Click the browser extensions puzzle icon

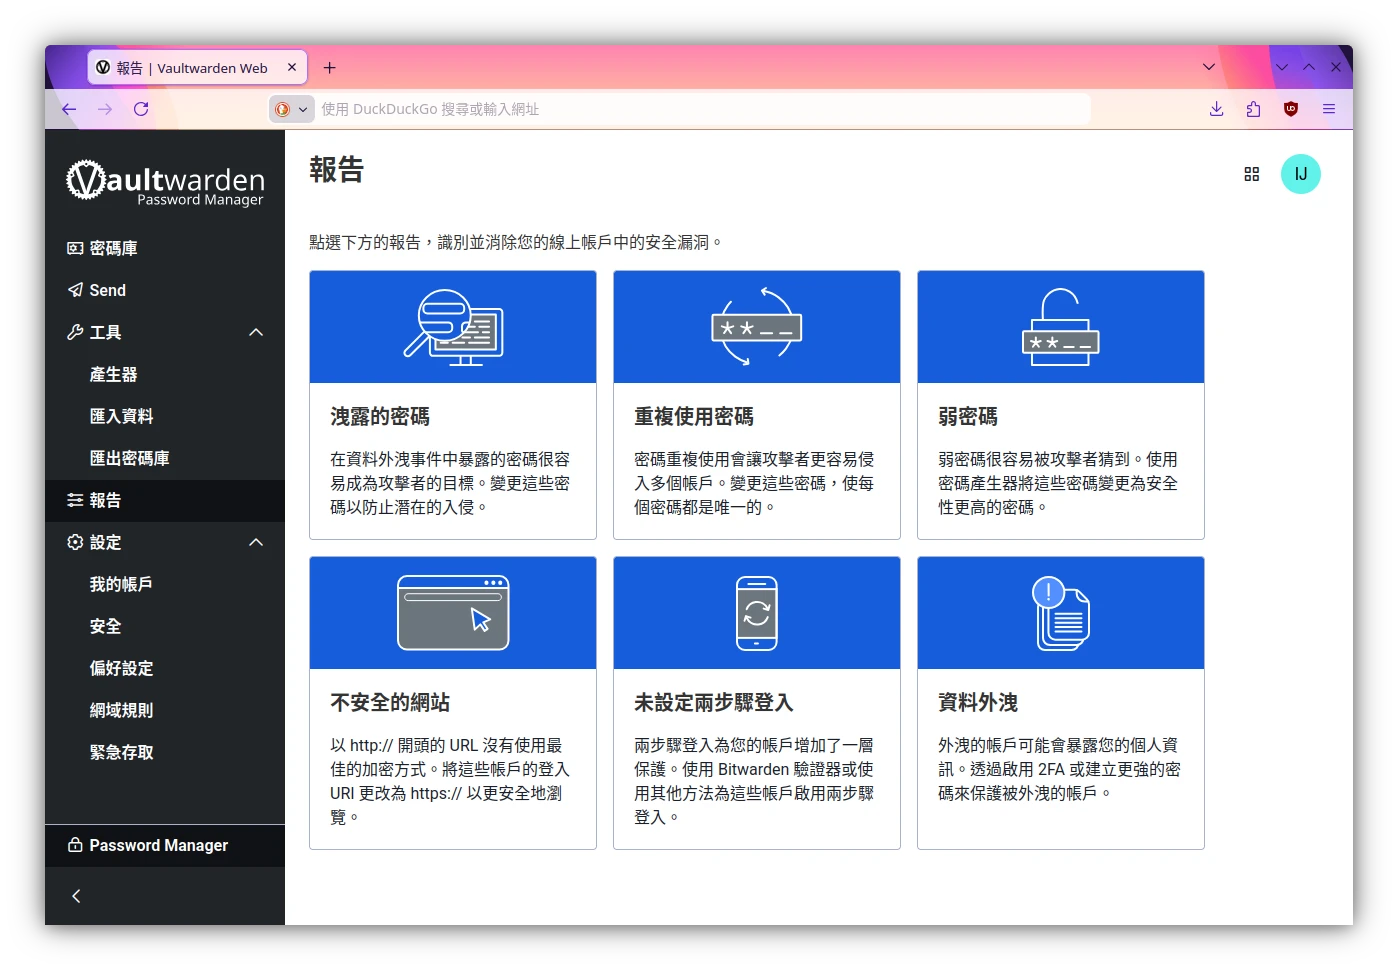pyautogui.click(x=1253, y=109)
